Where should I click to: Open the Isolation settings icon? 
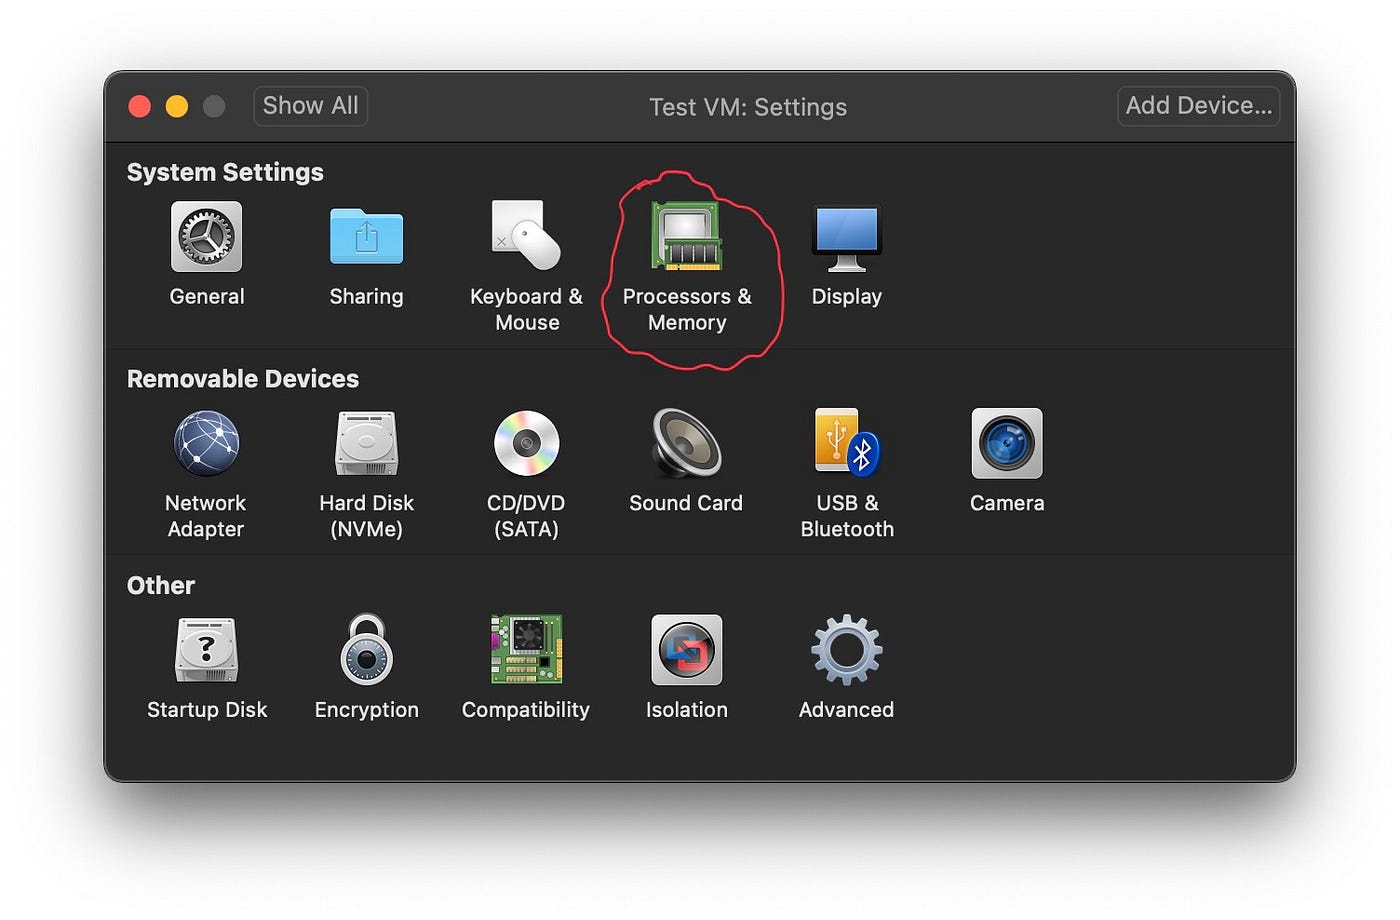click(x=687, y=650)
